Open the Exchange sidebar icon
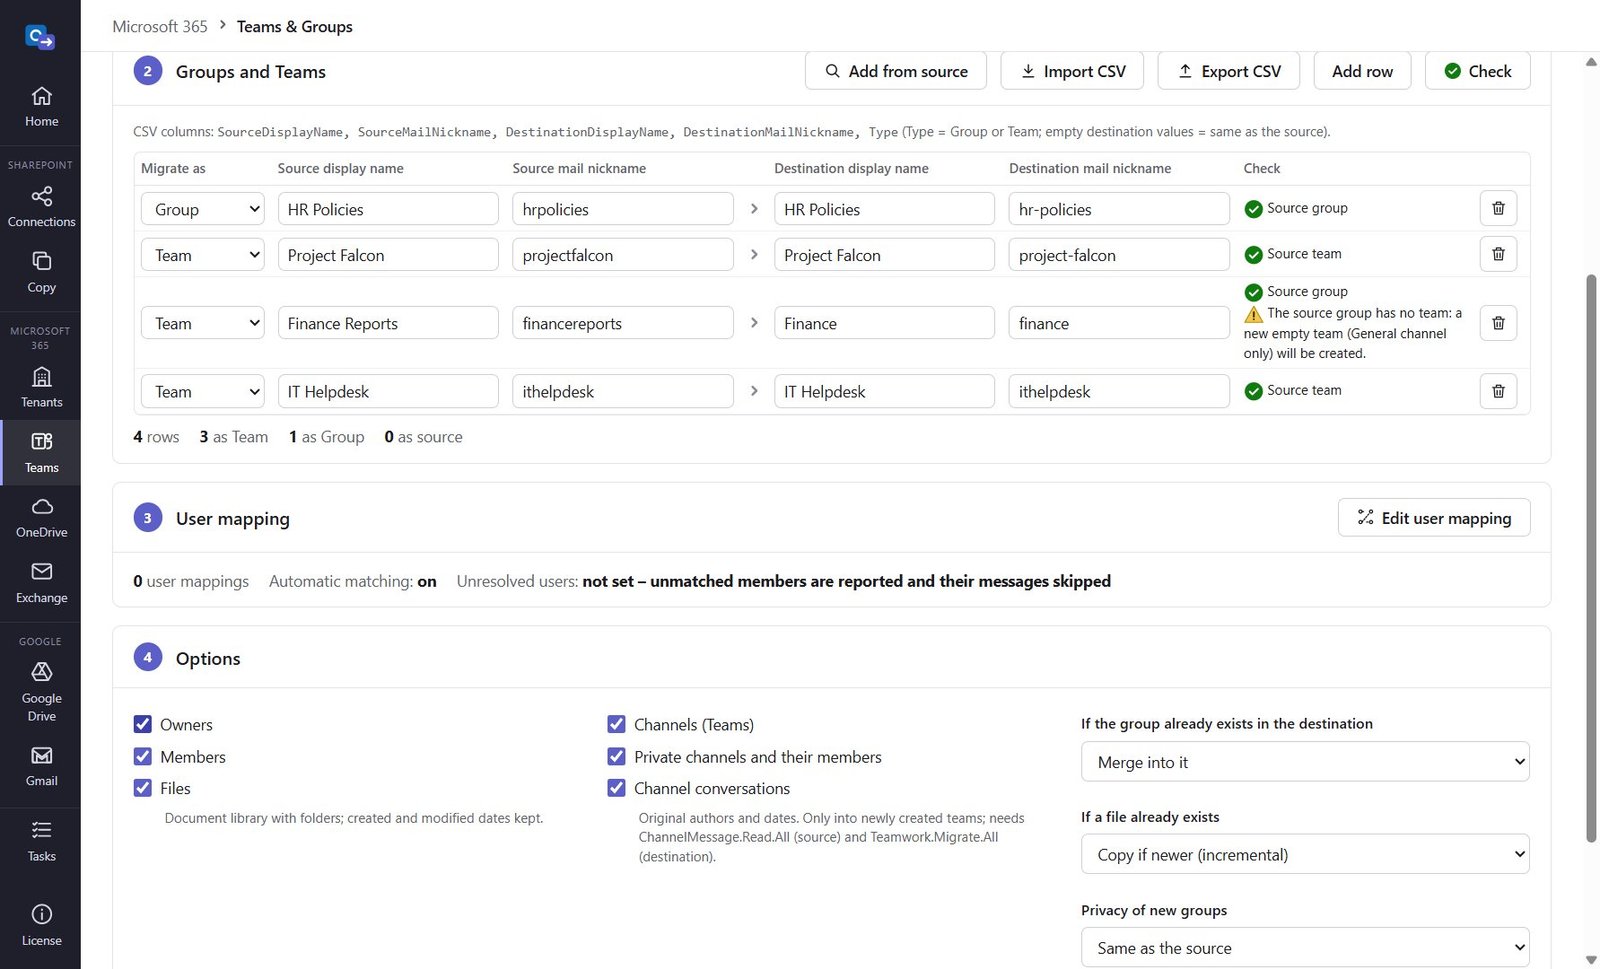 tap(41, 583)
